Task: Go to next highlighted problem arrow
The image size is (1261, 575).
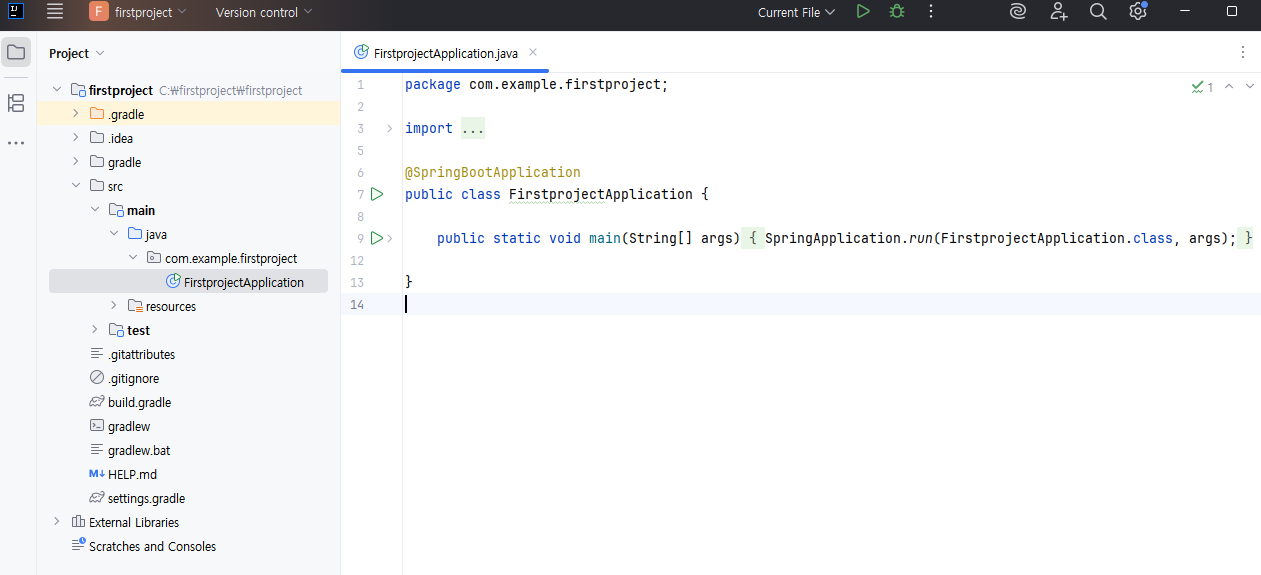Action: pos(1249,87)
